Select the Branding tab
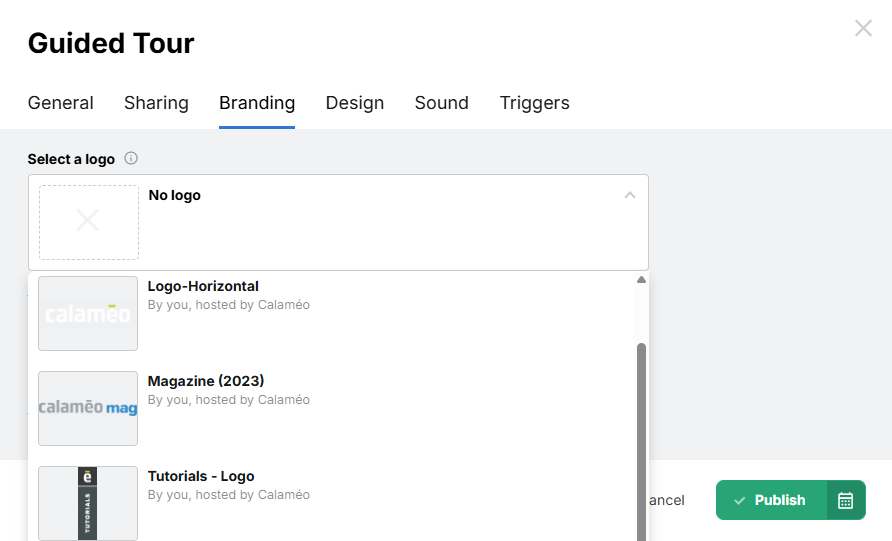 (257, 103)
